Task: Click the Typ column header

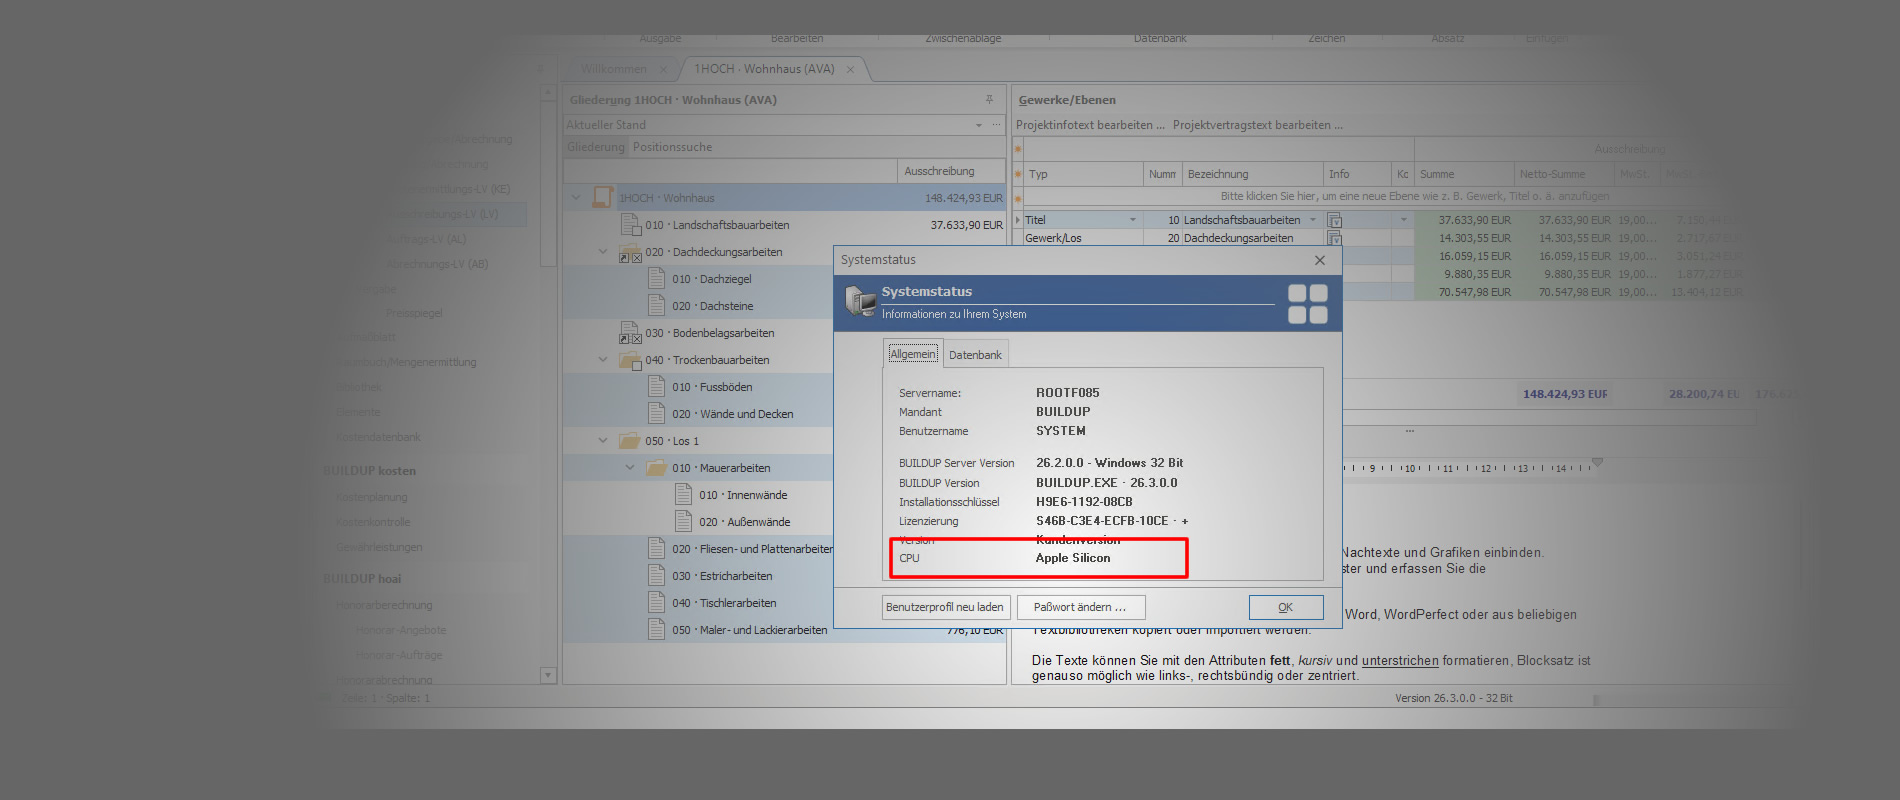Action: click(1084, 174)
